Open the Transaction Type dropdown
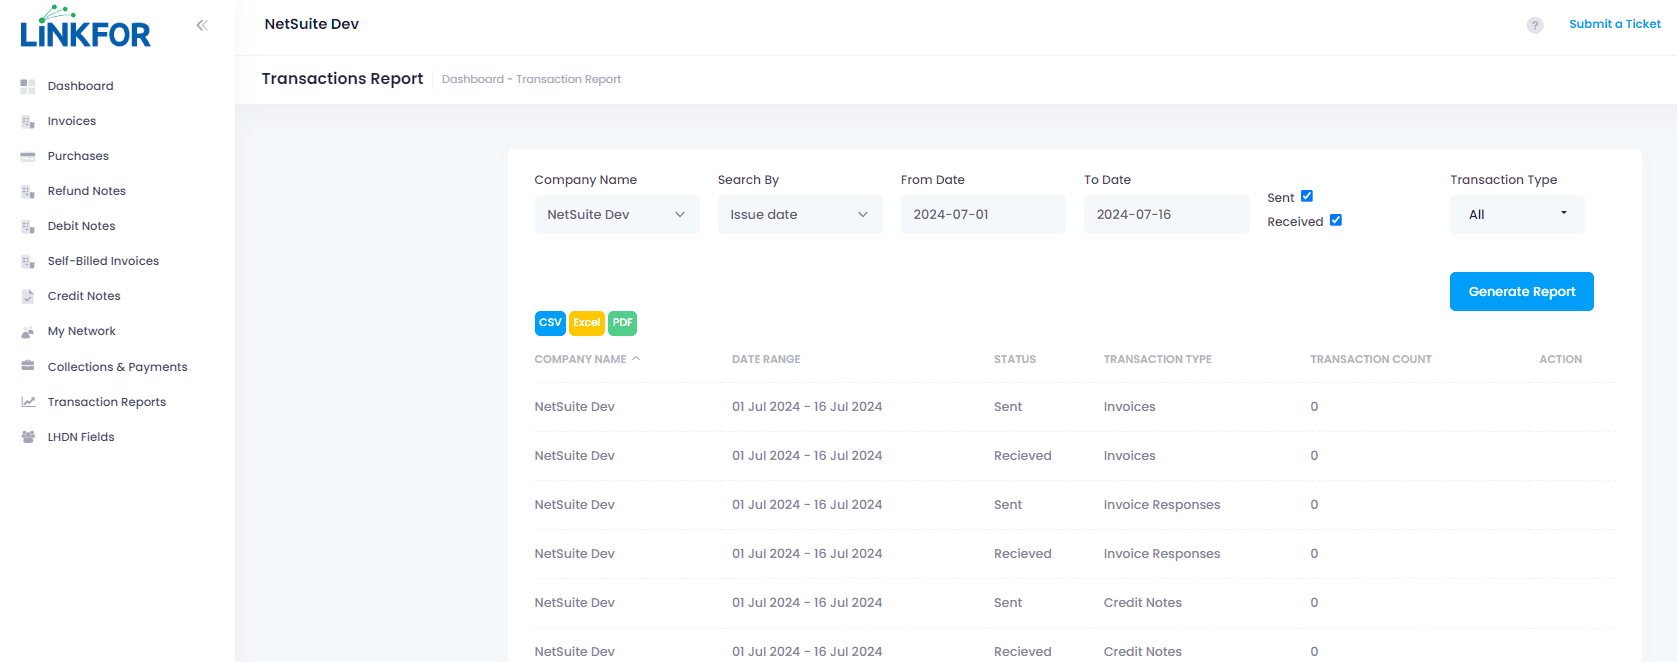1677x662 pixels. point(1516,215)
